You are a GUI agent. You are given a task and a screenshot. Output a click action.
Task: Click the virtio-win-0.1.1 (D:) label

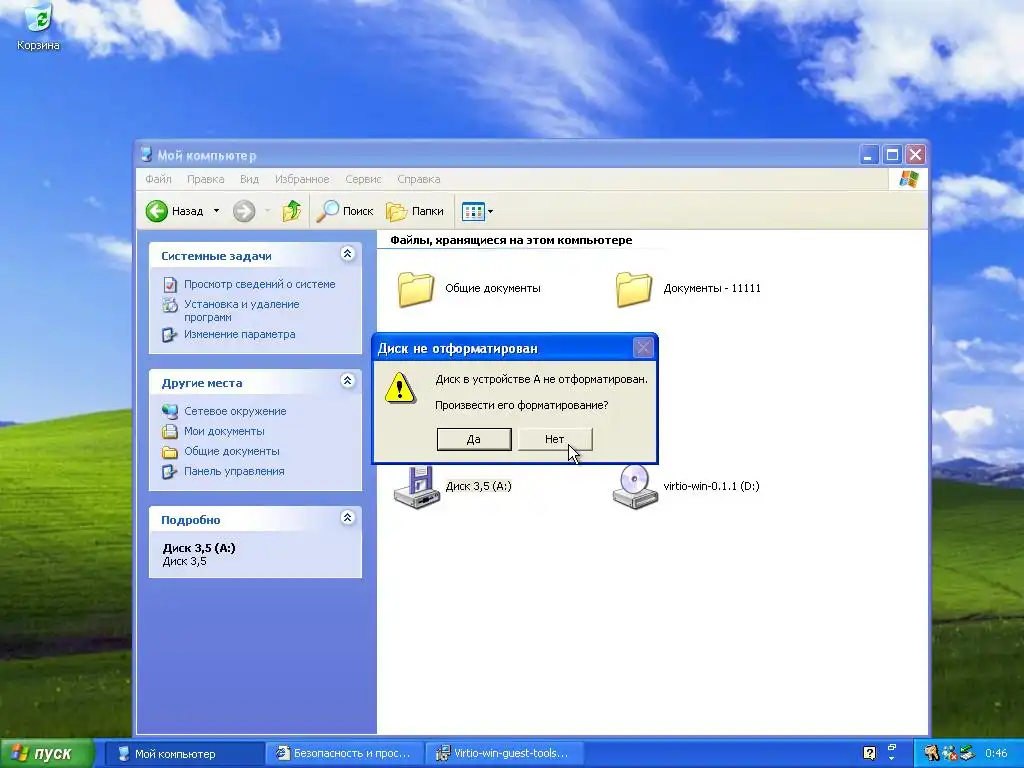[711, 486]
